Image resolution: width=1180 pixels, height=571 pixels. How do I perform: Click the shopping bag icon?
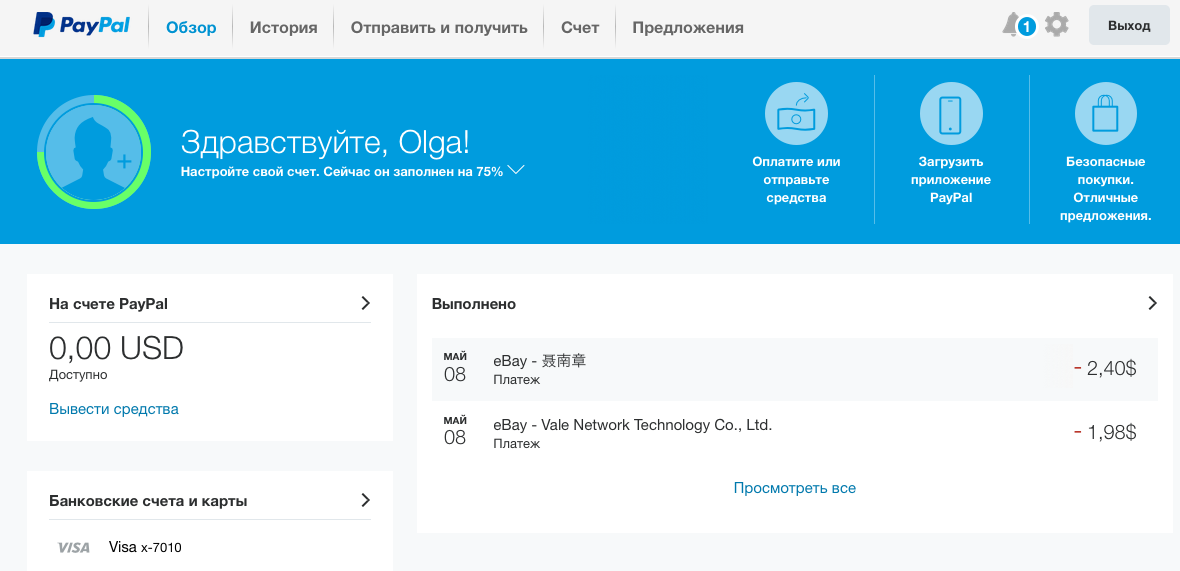click(1105, 114)
